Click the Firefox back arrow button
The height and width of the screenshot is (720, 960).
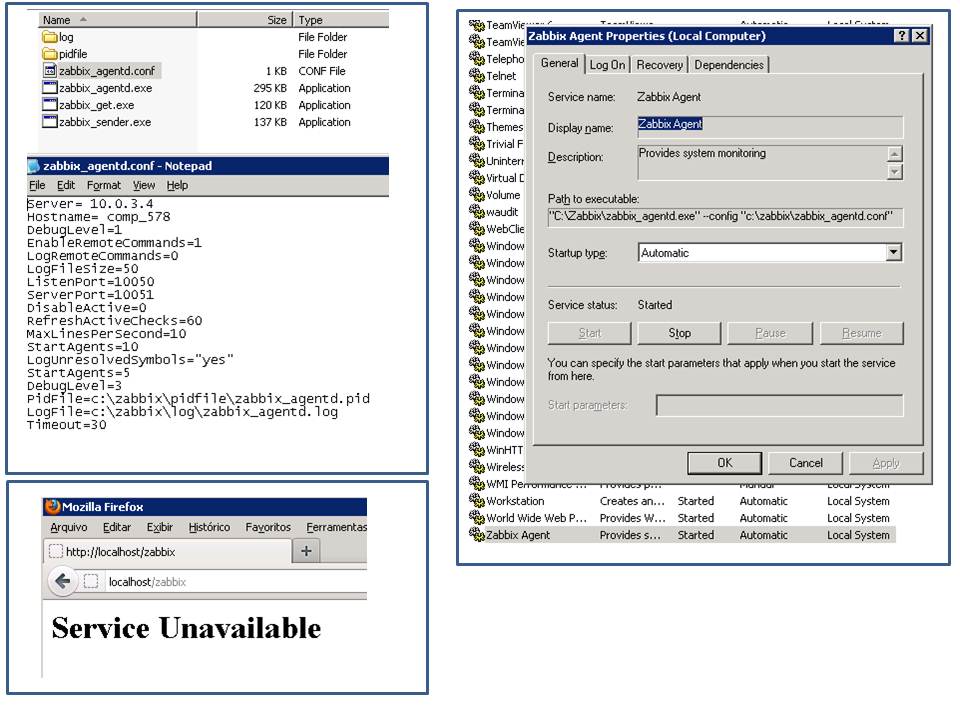point(62,581)
